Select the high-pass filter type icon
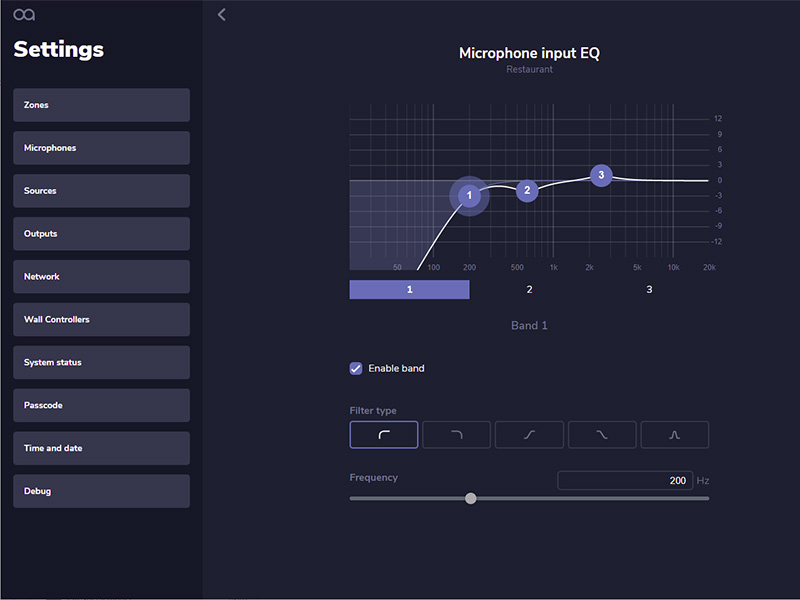 [x=384, y=434]
